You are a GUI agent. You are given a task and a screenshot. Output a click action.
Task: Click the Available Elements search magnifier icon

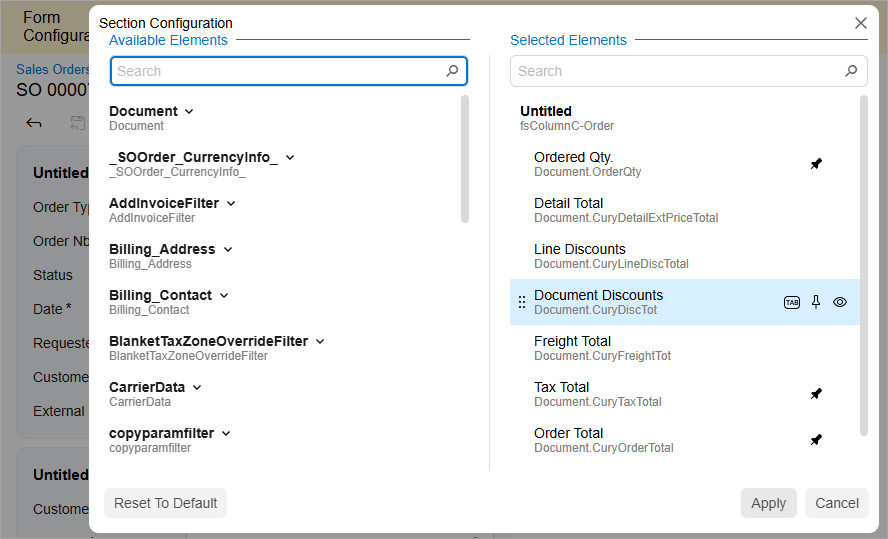(x=453, y=71)
